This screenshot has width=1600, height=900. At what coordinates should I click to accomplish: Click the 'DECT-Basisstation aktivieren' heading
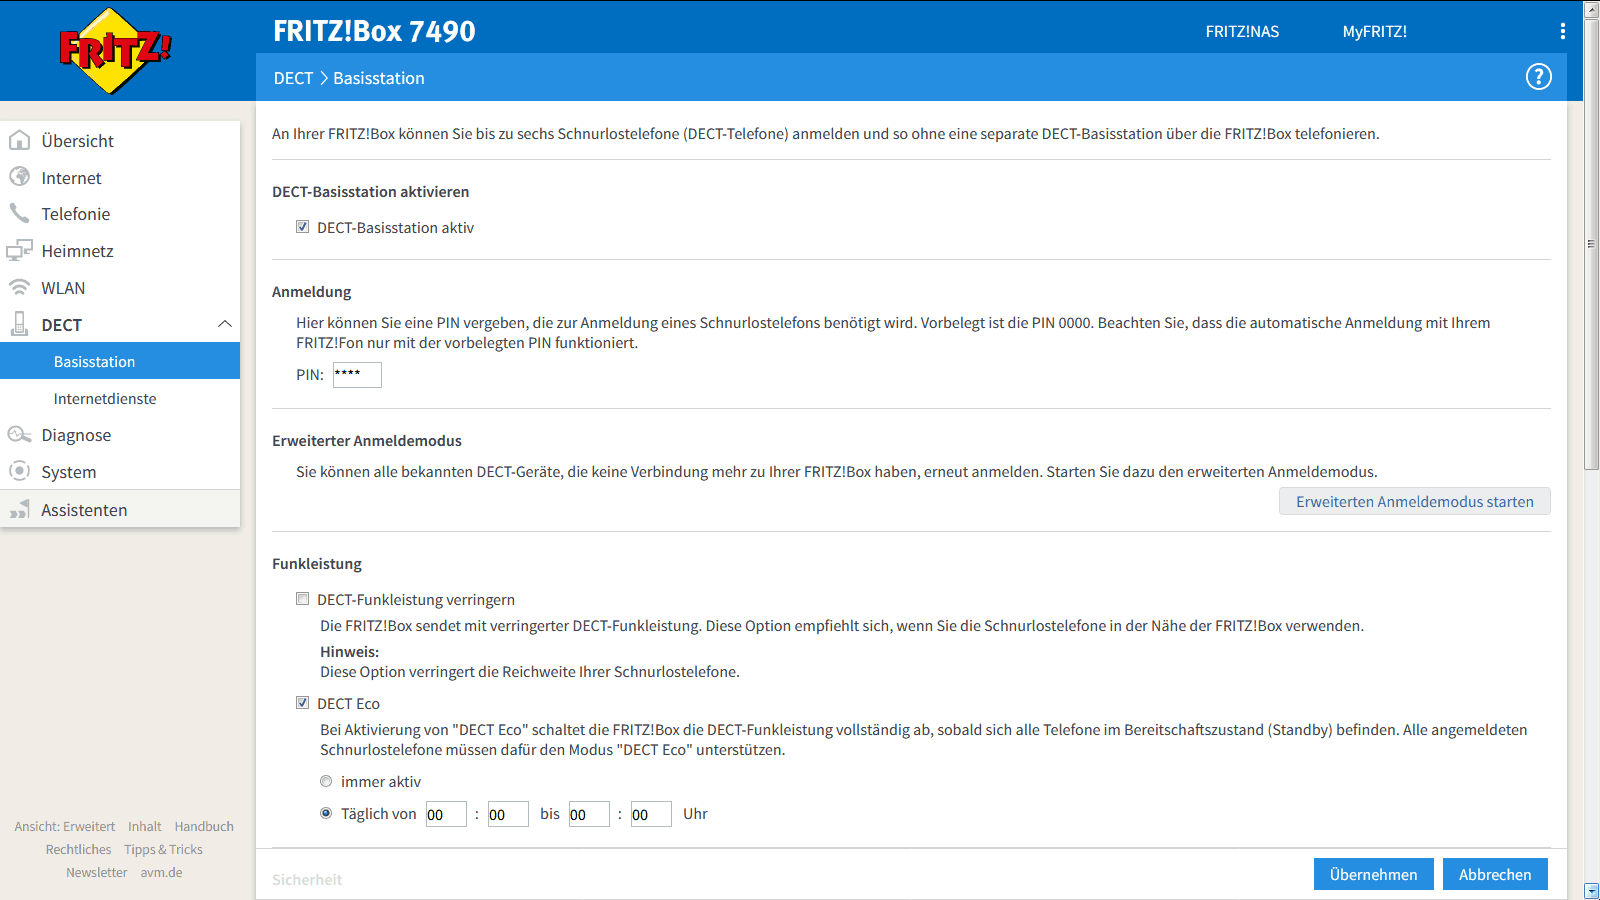[370, 191]
